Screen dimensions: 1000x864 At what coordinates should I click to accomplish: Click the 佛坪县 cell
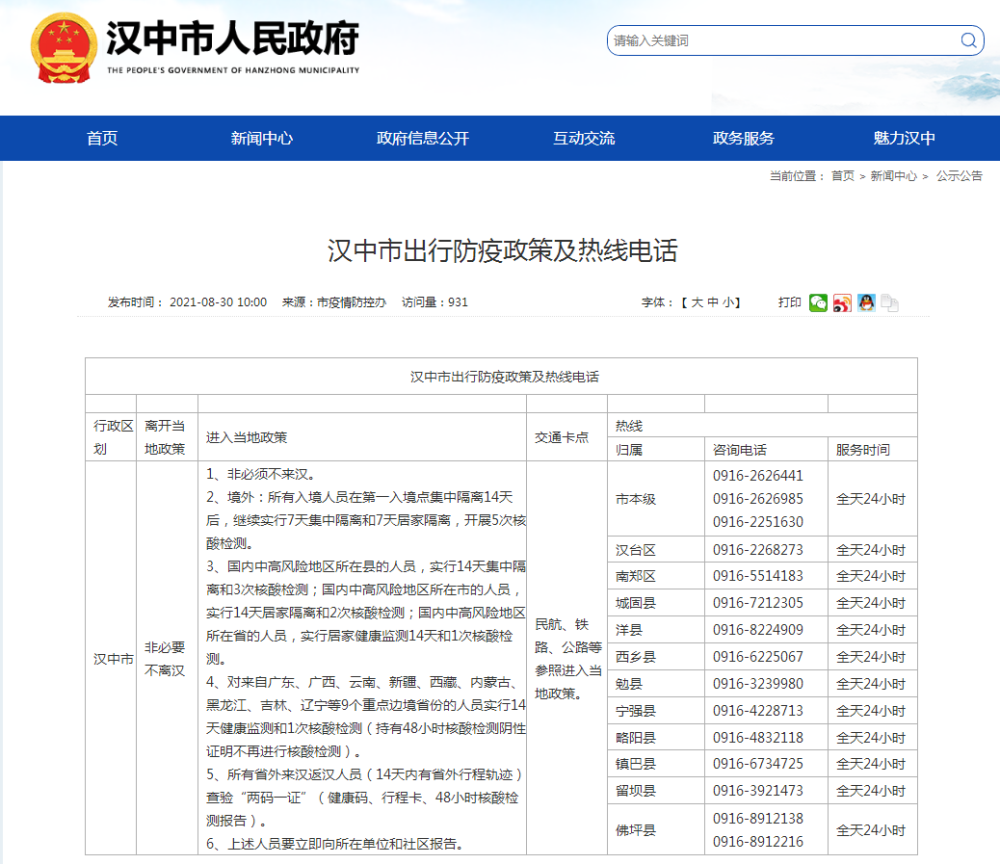point(656,830)
